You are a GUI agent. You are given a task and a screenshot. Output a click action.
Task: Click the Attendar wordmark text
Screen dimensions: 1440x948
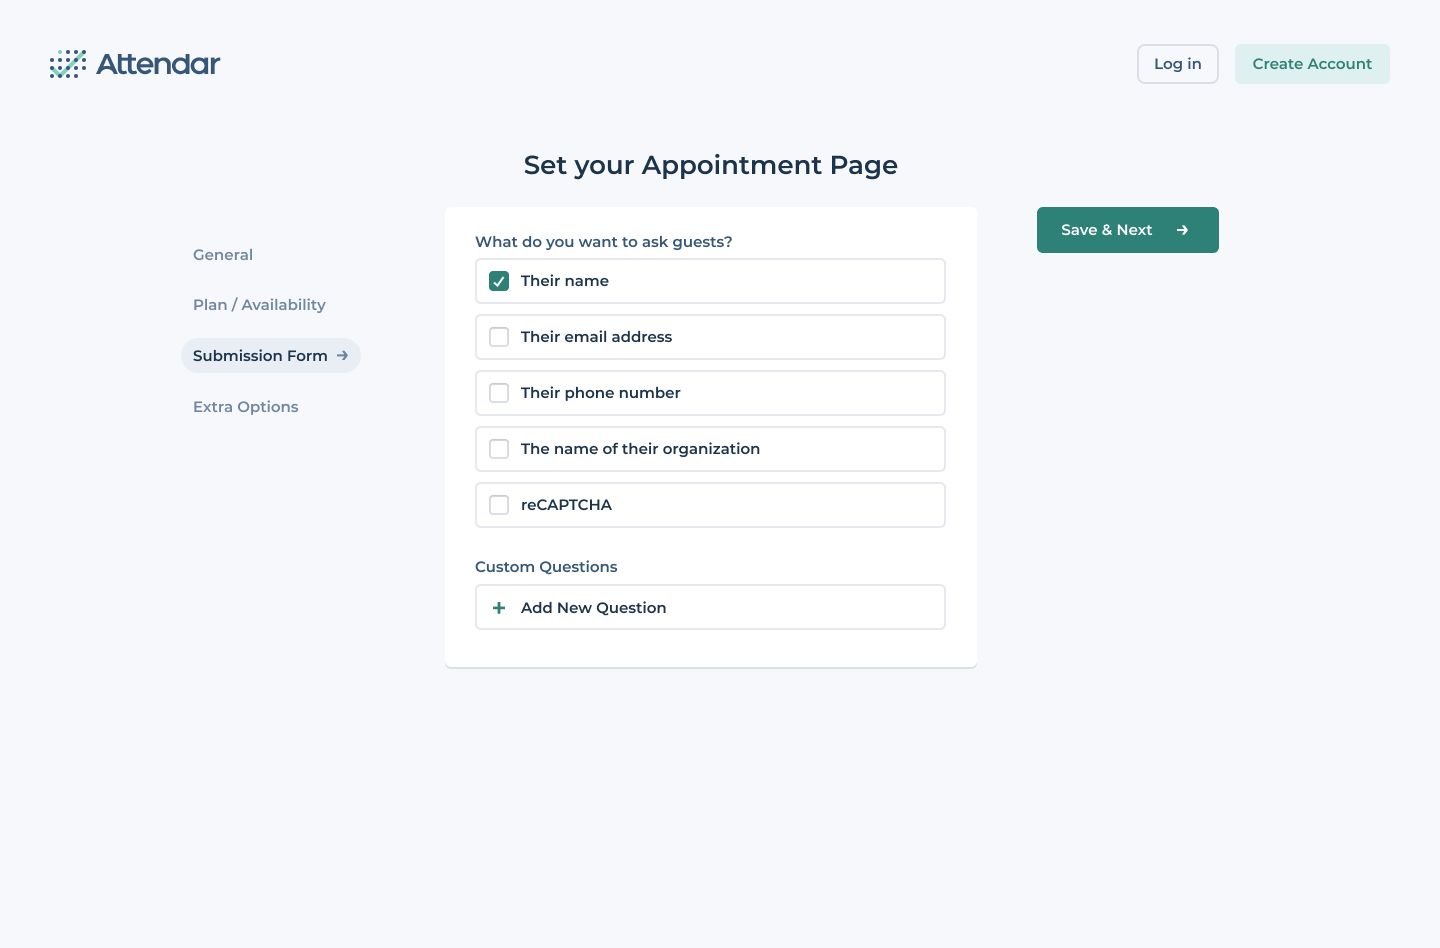[158, 64]
